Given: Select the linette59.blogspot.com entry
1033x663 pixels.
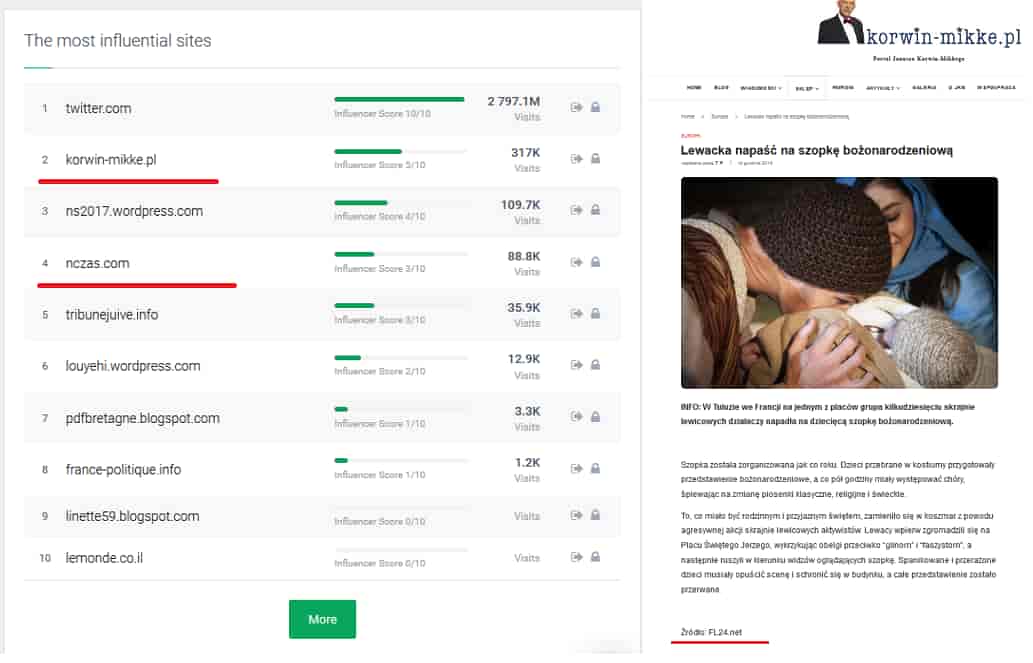Looking at the screenshot, I should [x=132, y=516].
